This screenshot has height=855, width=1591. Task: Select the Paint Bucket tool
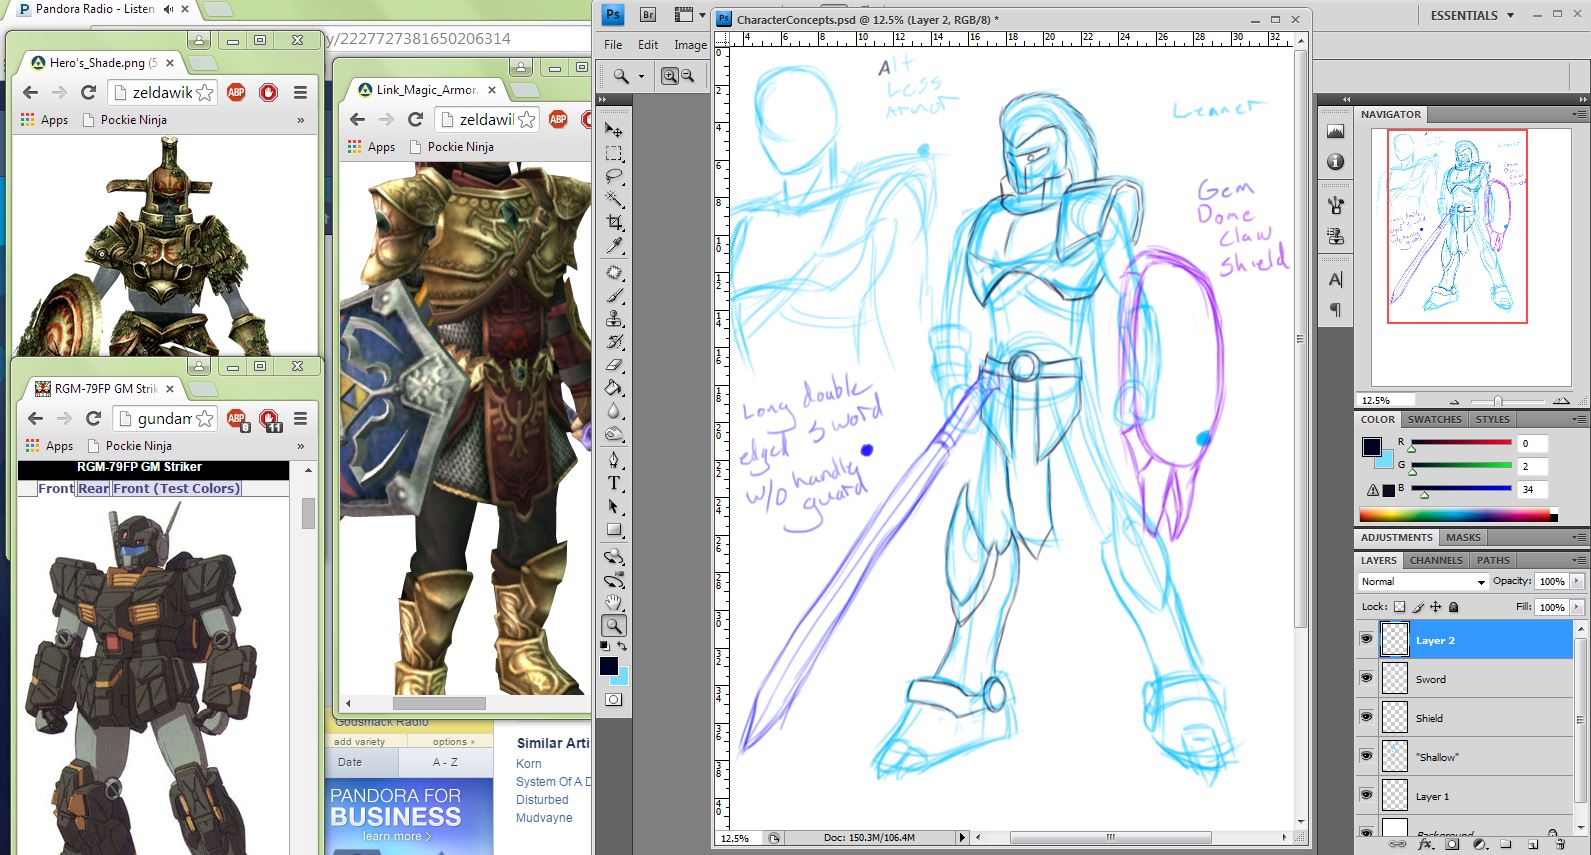[x=614, y=388]
